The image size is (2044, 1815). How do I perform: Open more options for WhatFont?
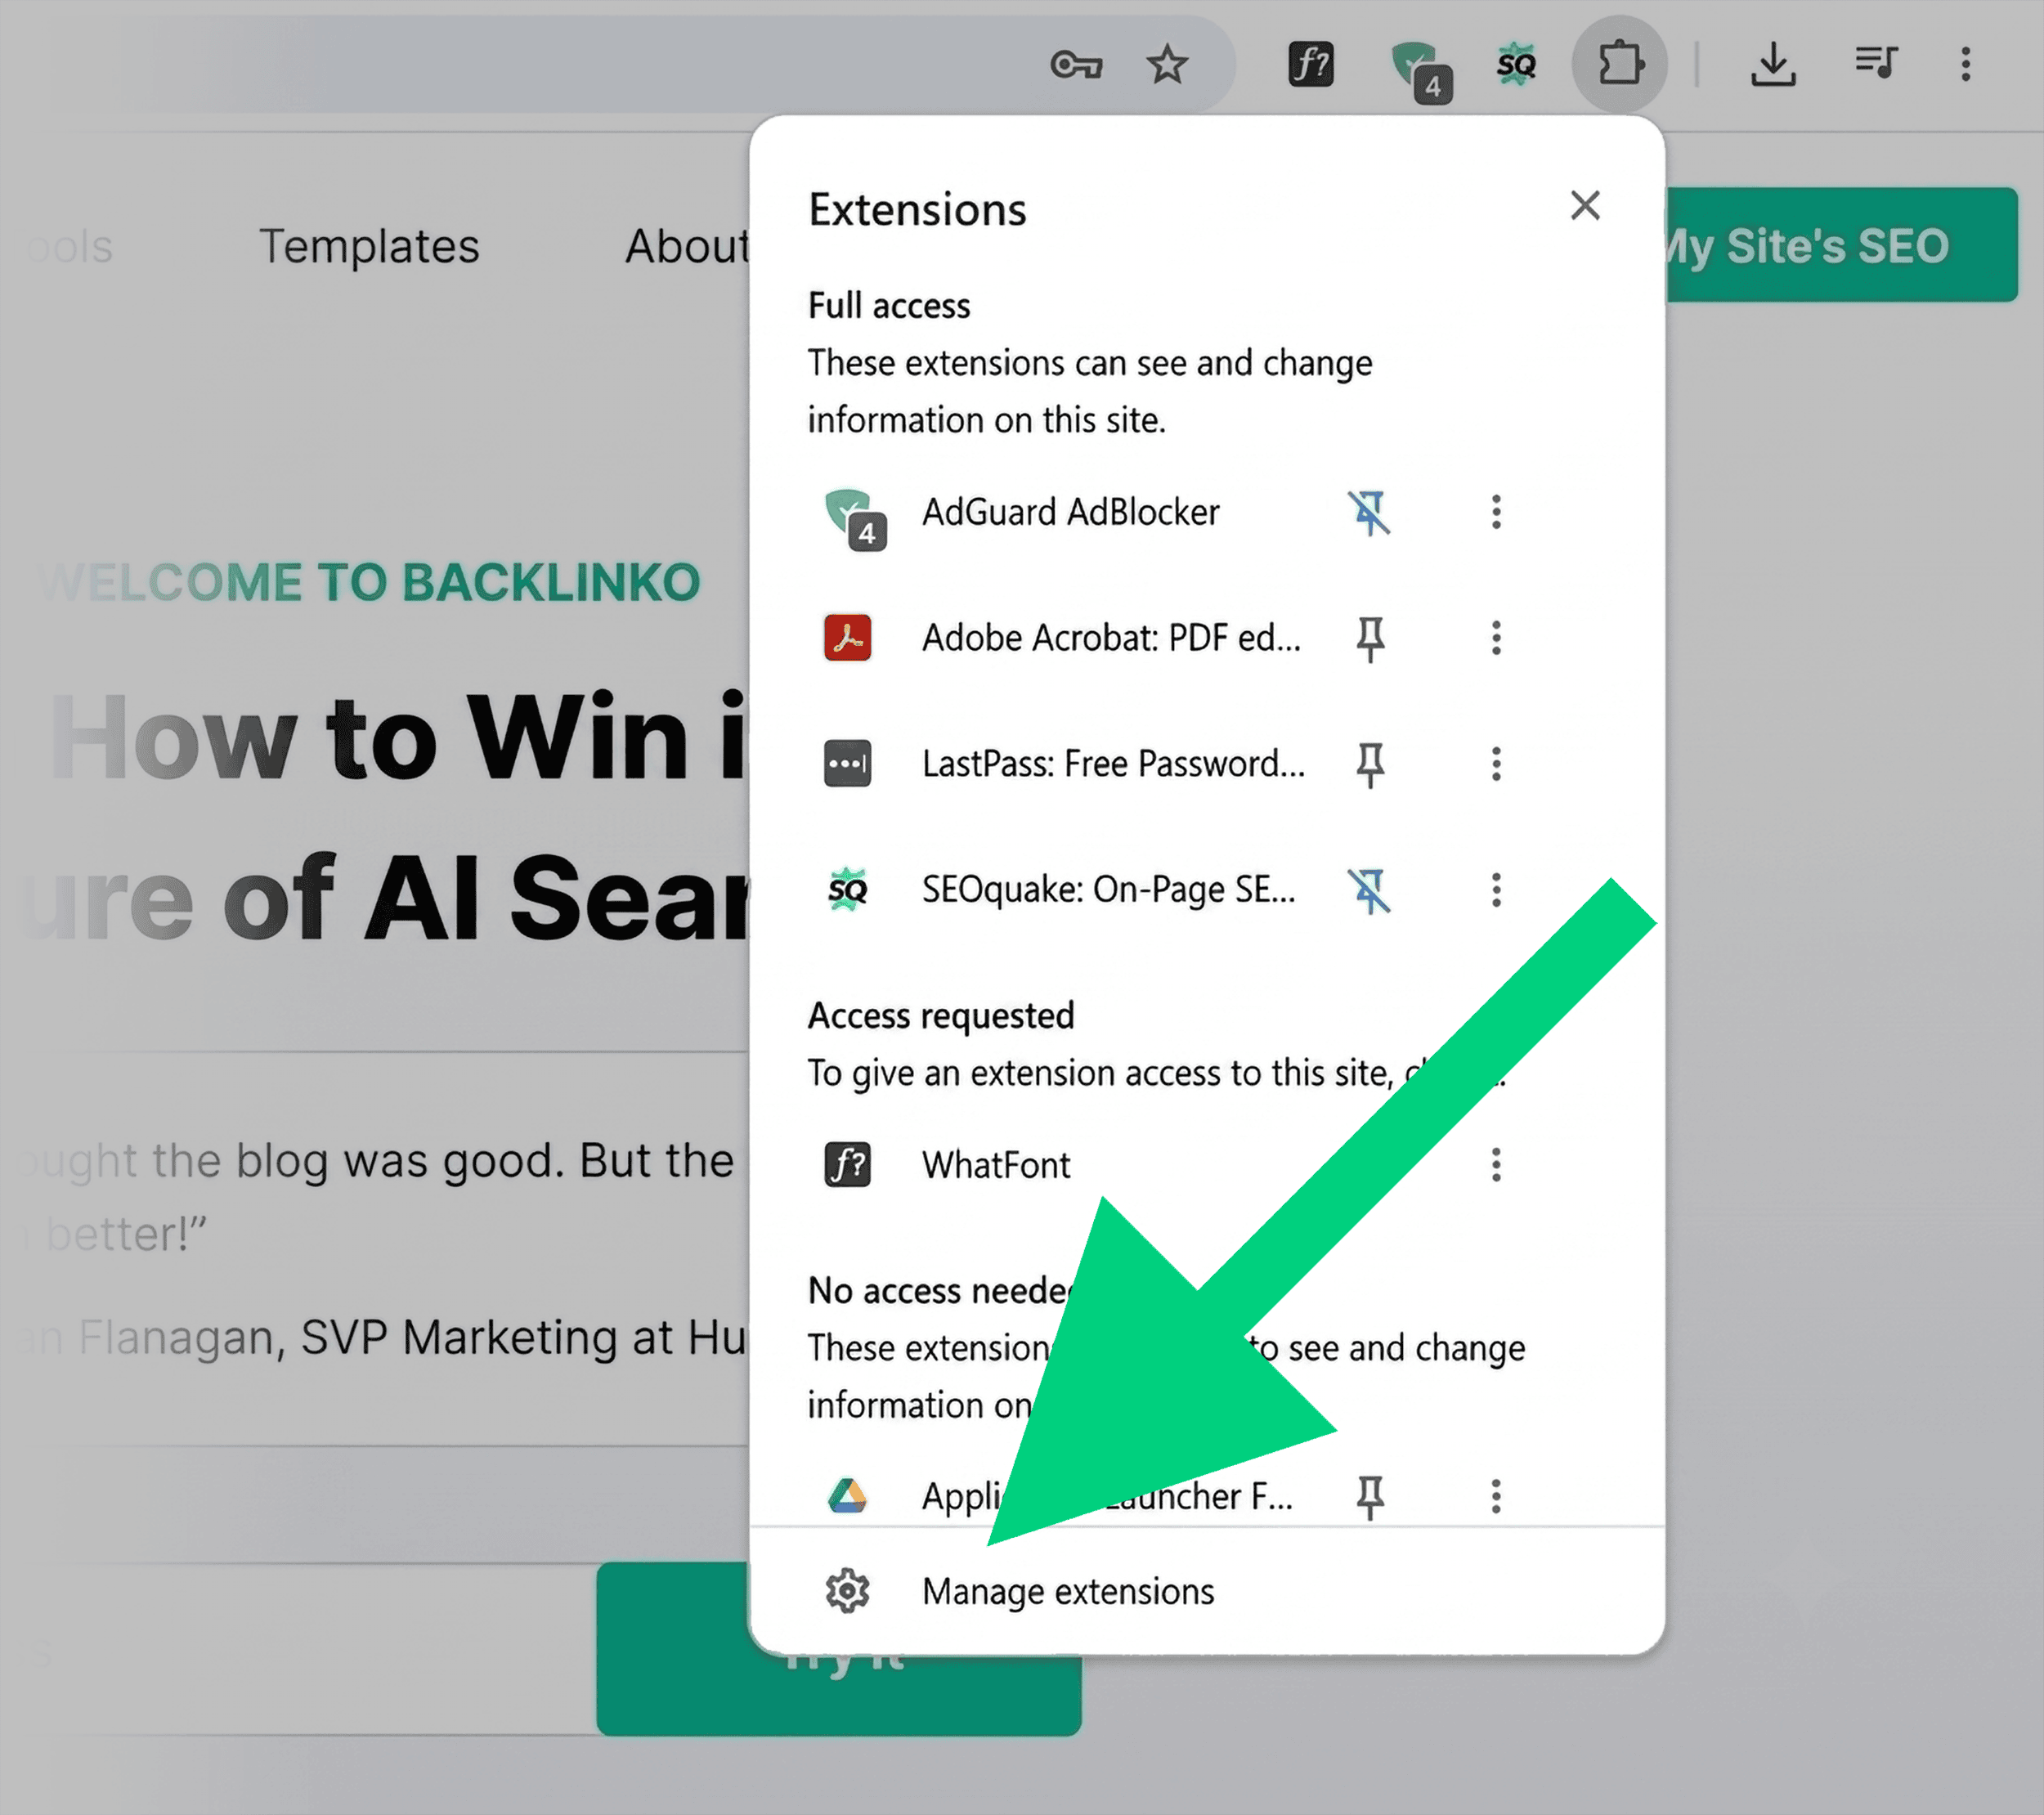(x=1496, y=1165)
